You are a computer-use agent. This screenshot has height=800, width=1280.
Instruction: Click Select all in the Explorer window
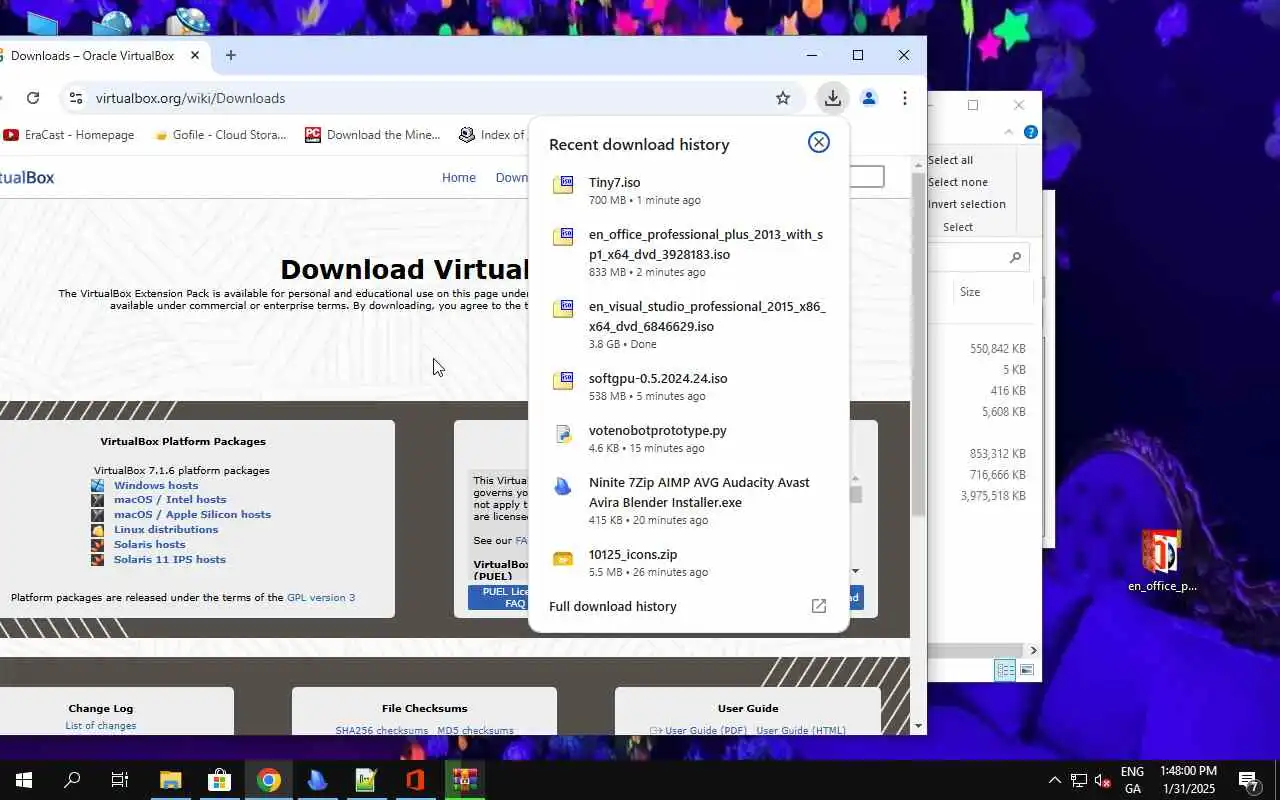950,160
